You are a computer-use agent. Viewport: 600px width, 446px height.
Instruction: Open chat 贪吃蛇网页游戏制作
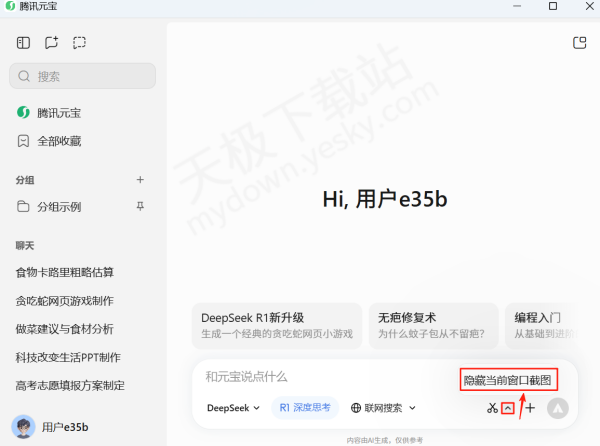pyautogui.click(x=64, y=301)
